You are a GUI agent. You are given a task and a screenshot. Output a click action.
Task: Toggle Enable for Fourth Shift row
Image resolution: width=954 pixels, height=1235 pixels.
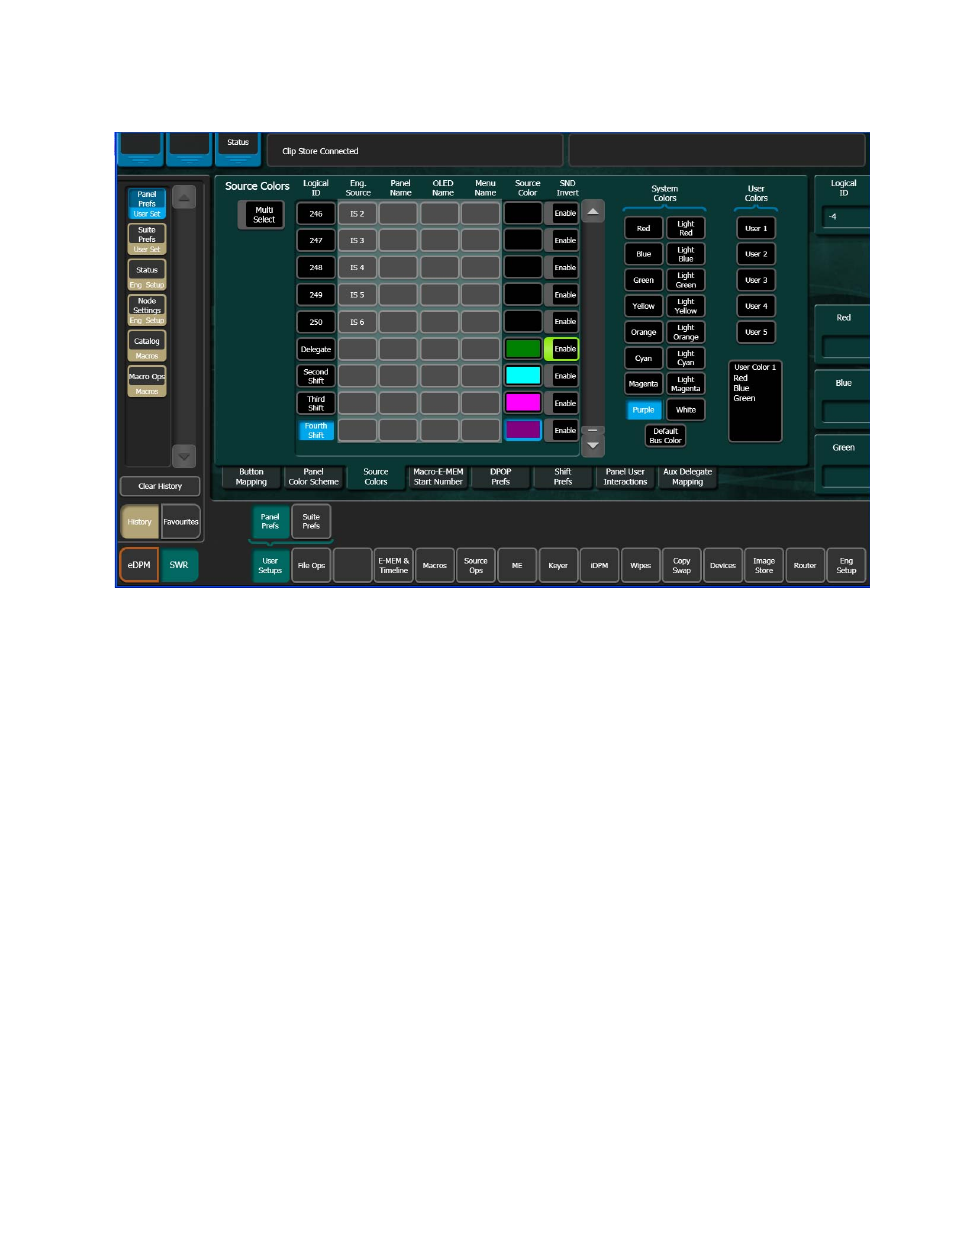(563, 430)
